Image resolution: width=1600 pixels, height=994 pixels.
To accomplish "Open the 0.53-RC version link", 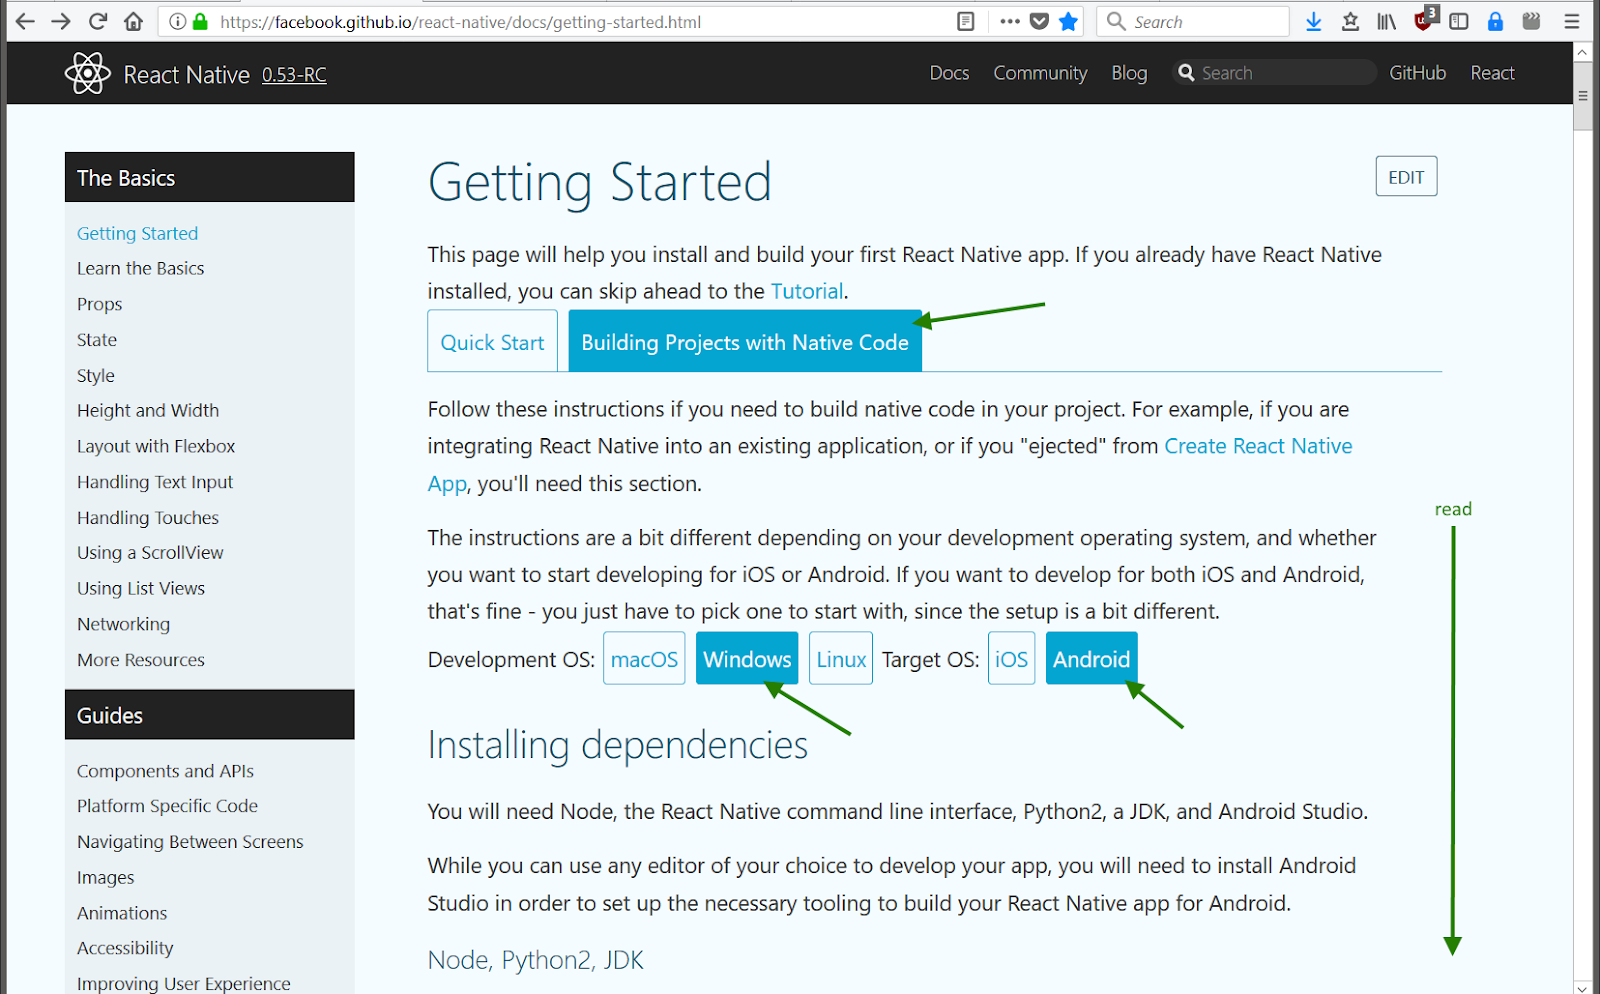I will point(294,75).
